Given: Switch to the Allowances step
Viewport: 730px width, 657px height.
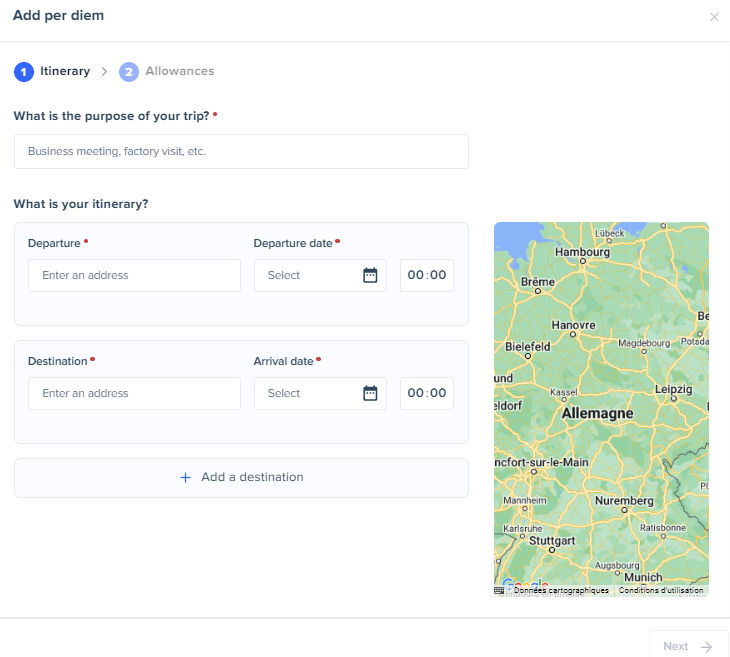Looking at the screenshot, I should click(179, 71).
